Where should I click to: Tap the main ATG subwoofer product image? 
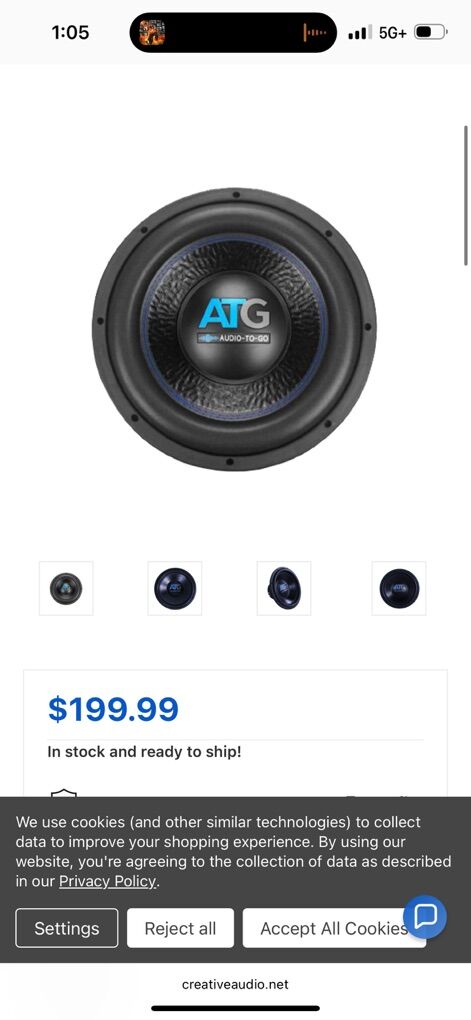[x=234, y=329]
